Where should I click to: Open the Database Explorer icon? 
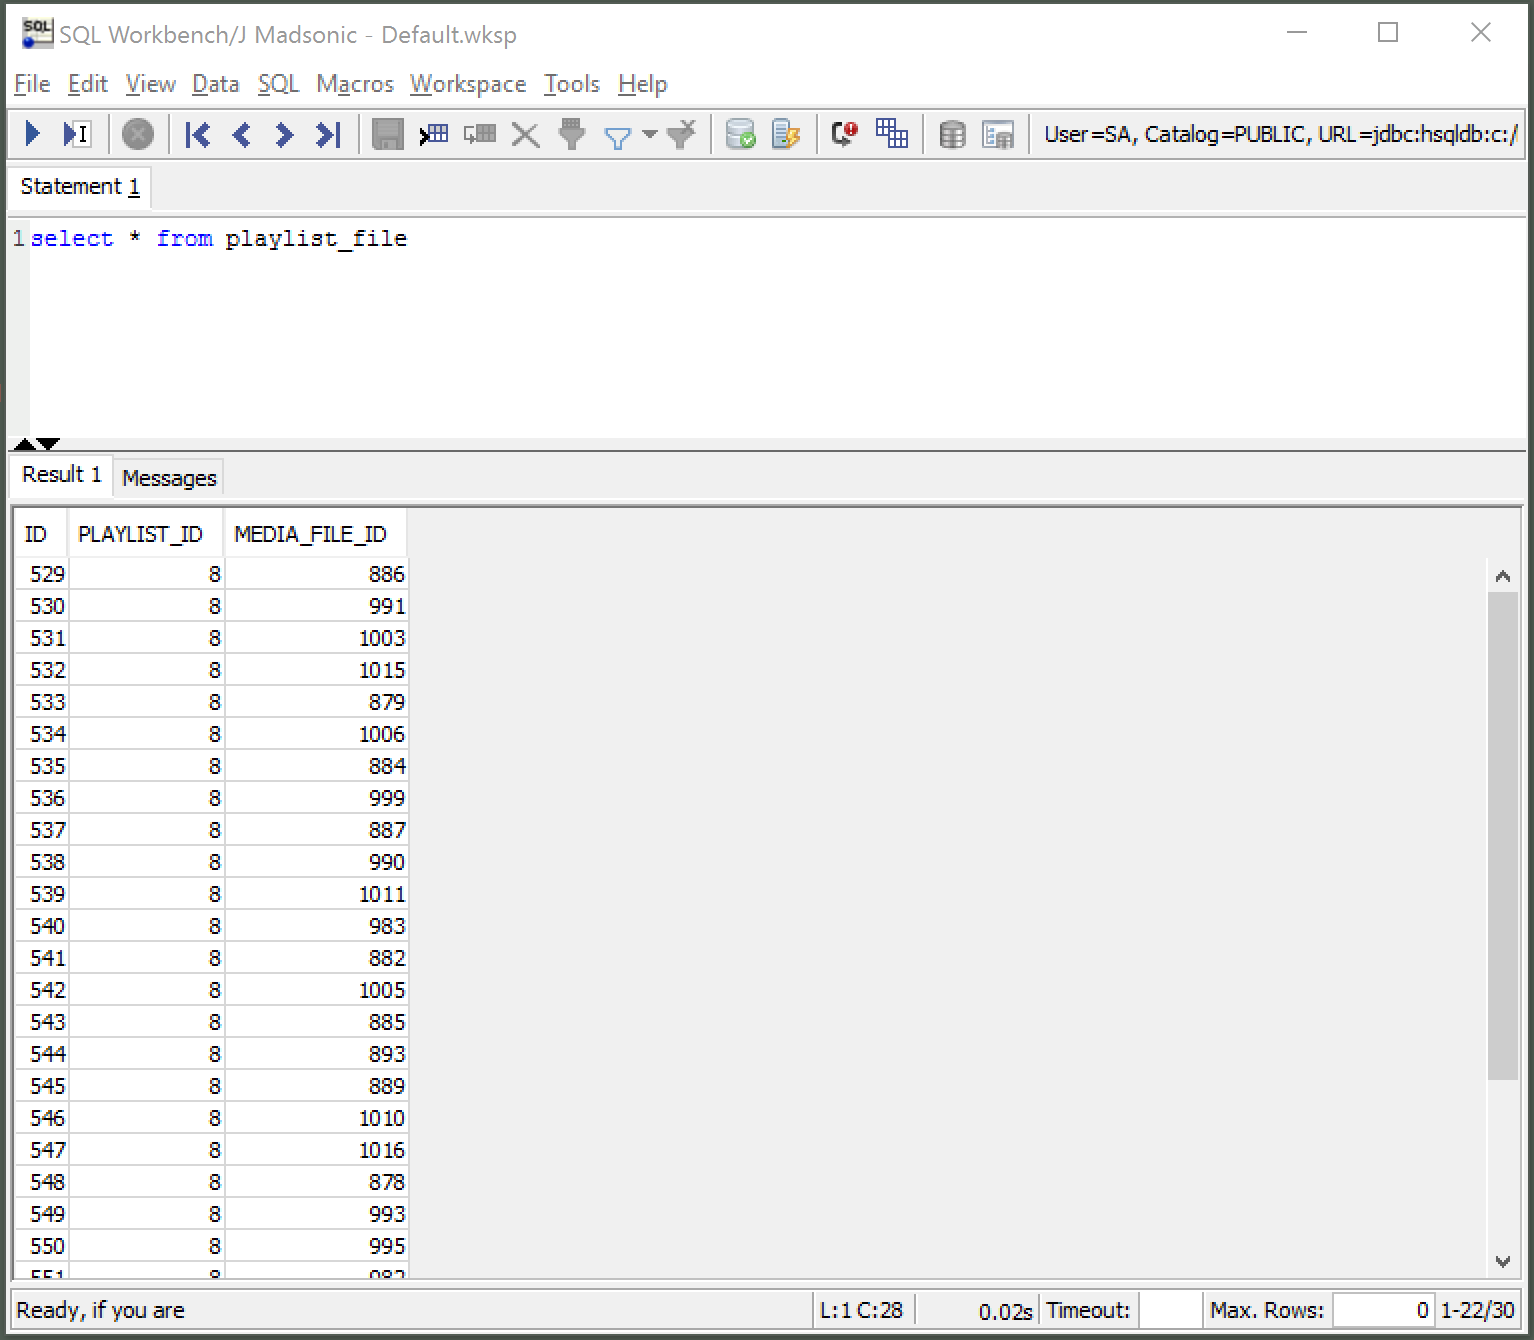952,134
